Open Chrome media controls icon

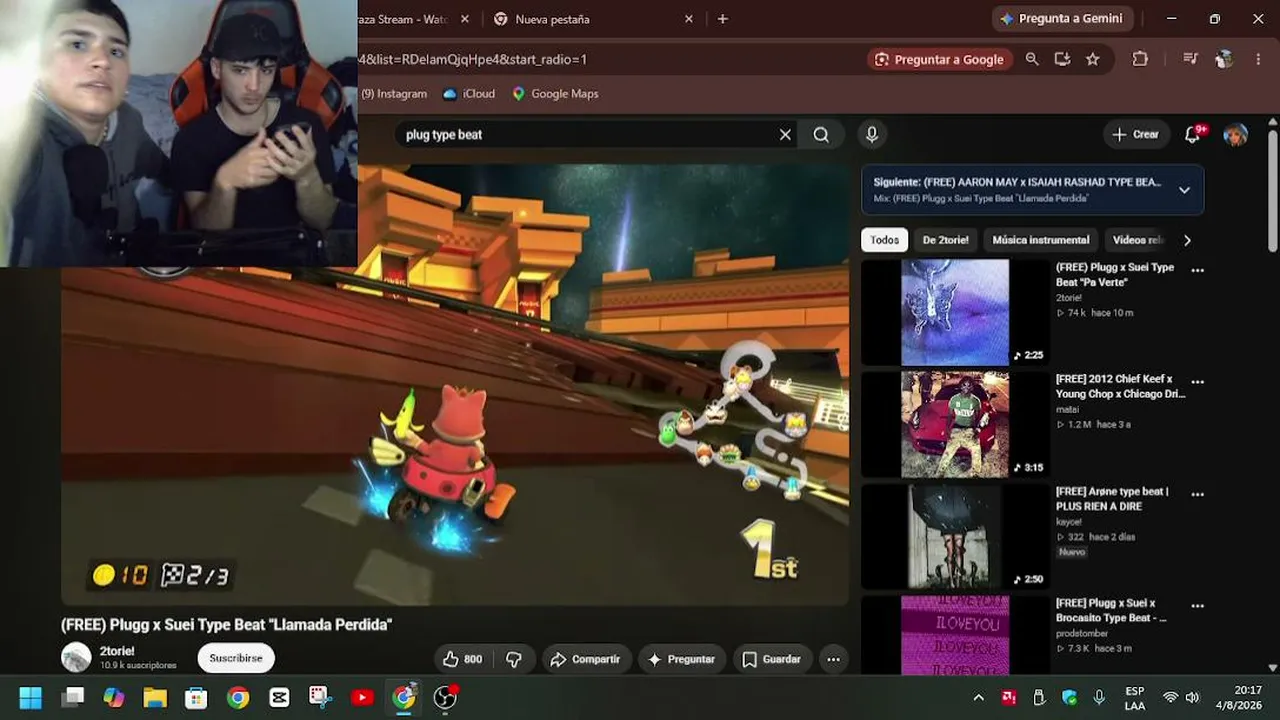tap(1190, 60)
